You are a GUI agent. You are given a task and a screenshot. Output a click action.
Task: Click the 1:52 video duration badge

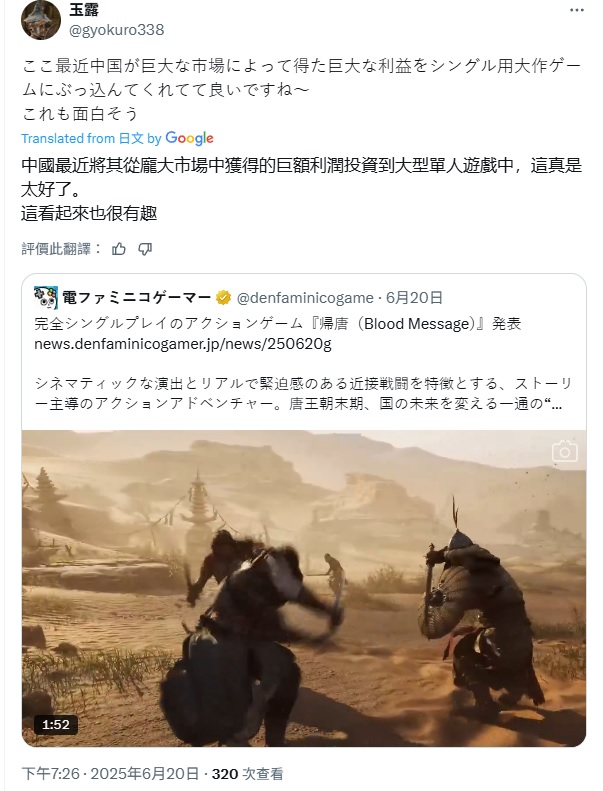[x=56, y=725]
